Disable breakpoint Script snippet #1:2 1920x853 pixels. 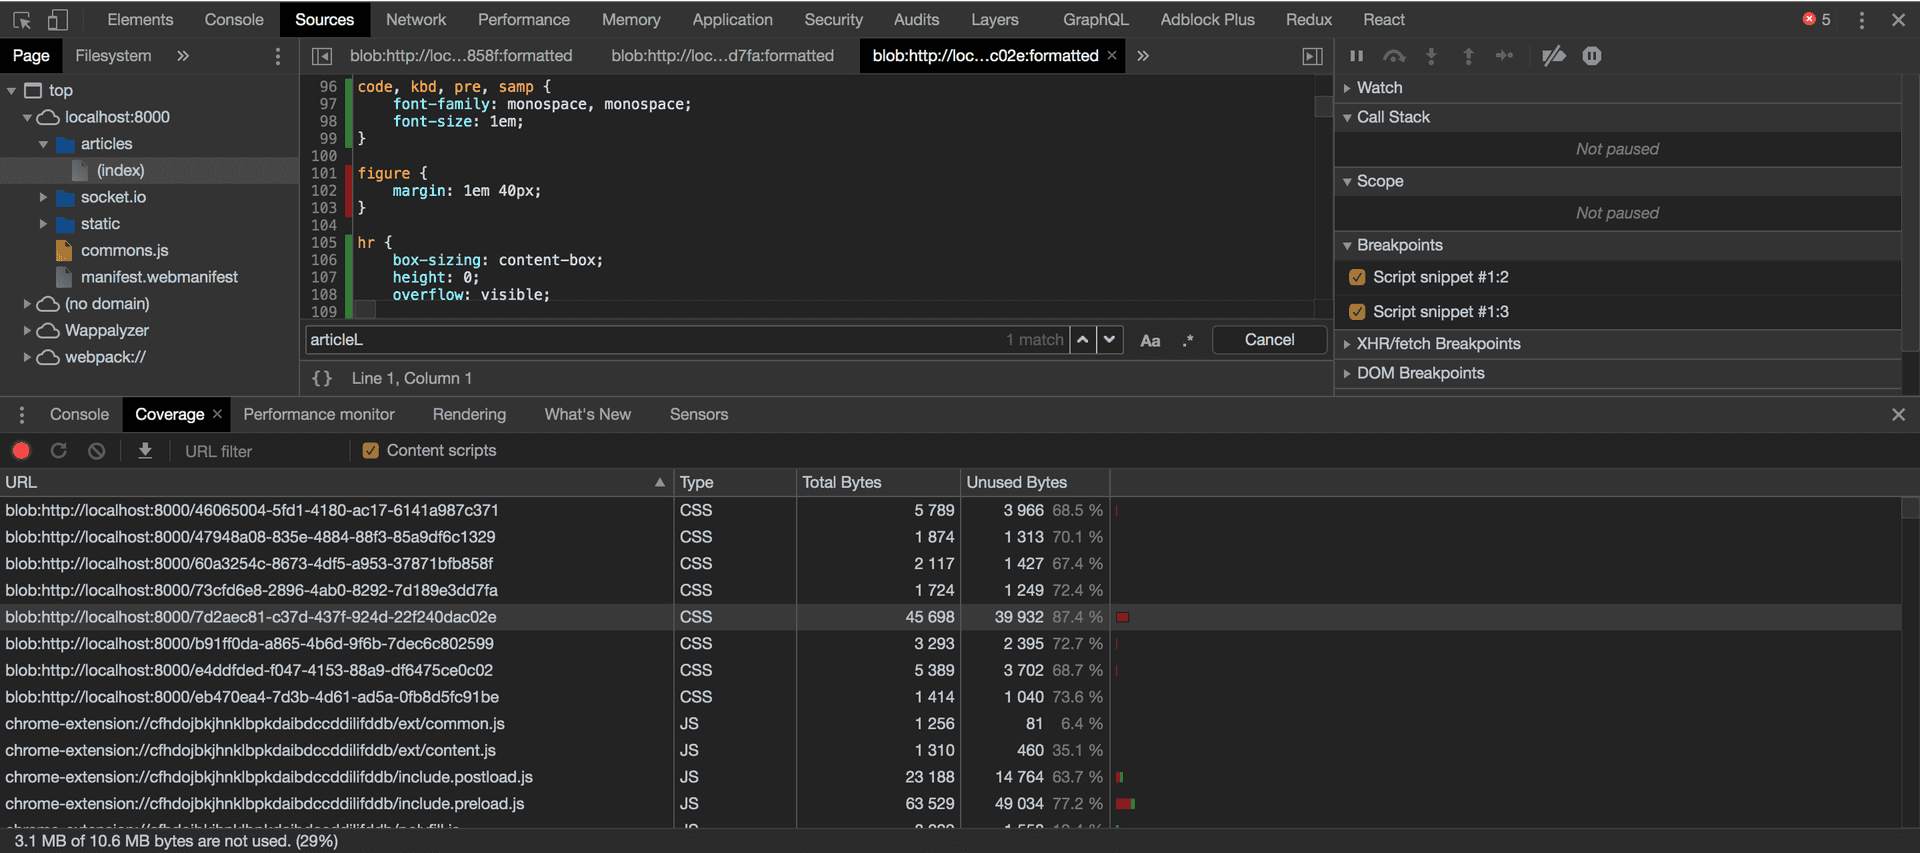1357,277
